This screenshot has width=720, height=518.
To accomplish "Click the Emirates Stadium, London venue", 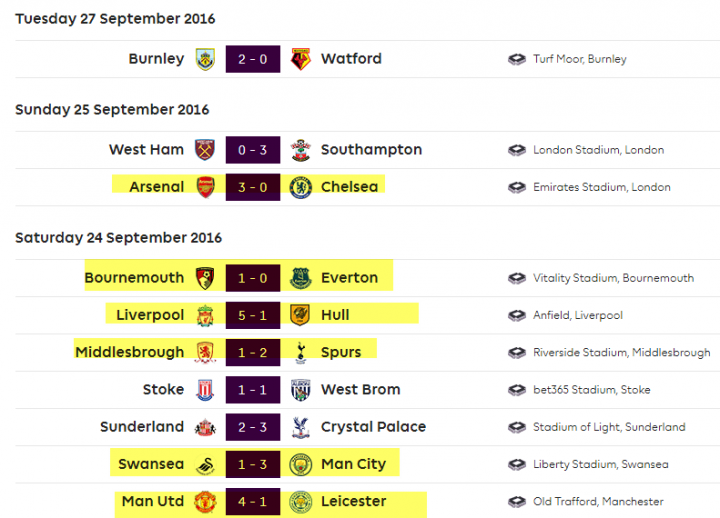I will [602, 187].
